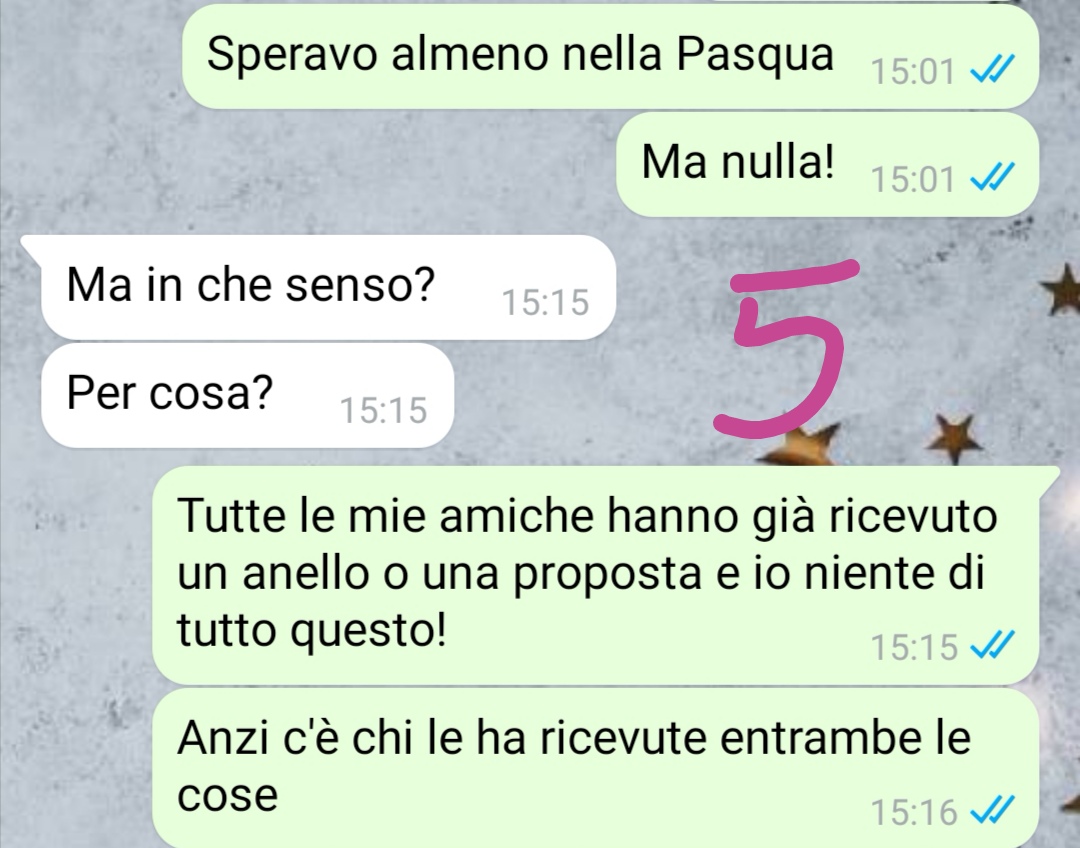
Task: Tap the read ticks on the 'anello' message
Action: [x=992, y=645]
